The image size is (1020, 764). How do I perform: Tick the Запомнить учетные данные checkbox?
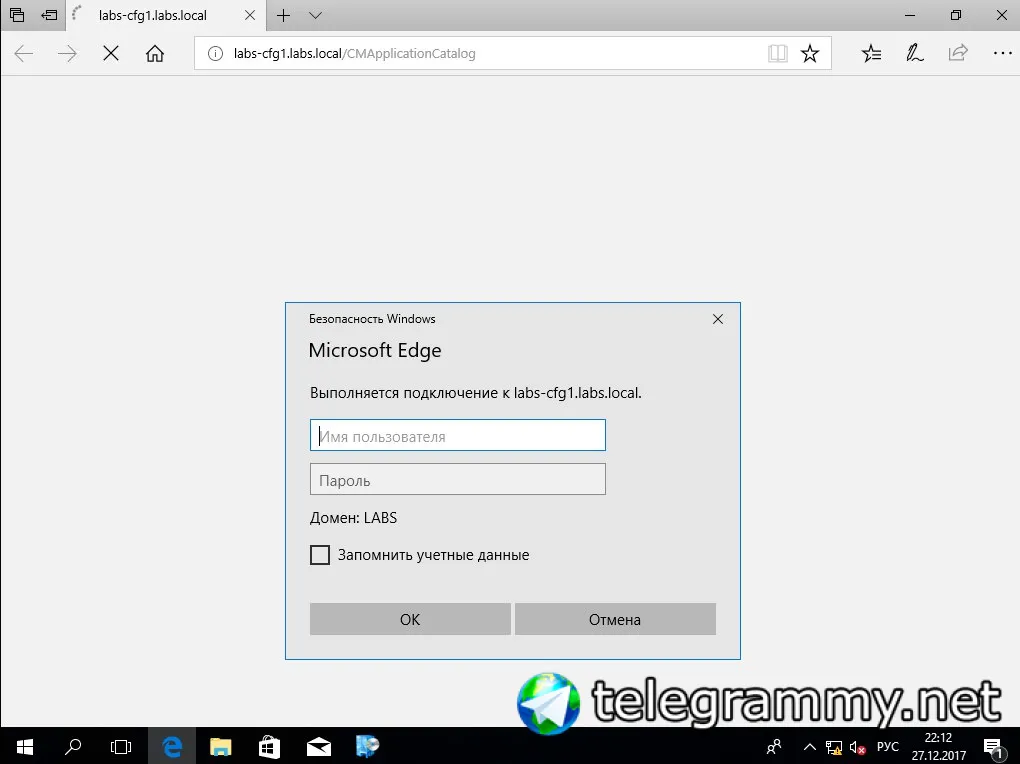click(319, 555)
